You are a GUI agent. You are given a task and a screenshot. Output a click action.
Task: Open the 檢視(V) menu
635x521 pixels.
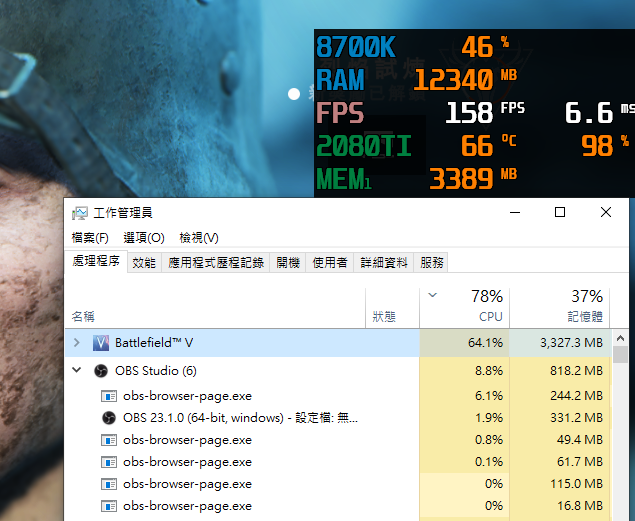click(199, 238)
